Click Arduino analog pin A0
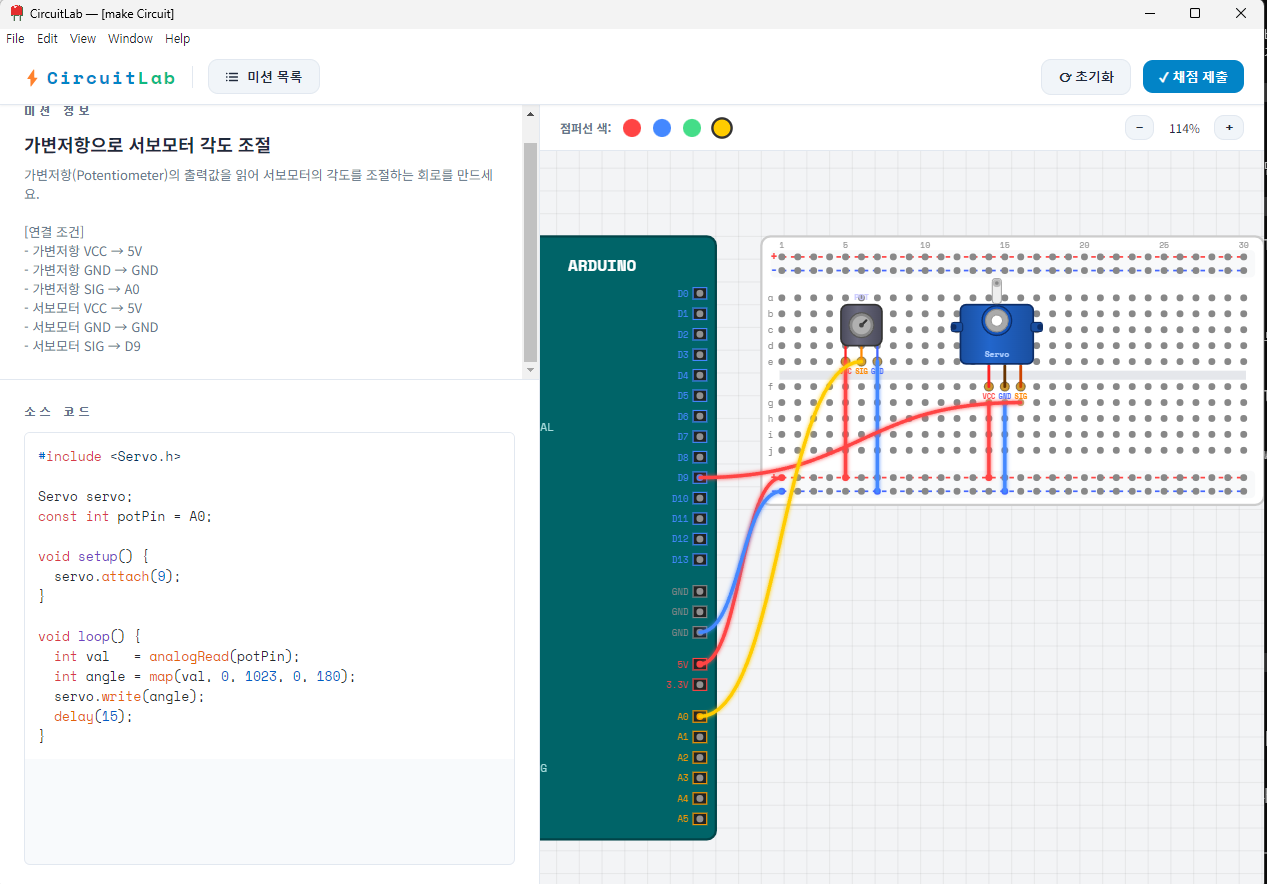The height and width of the screenshot is (884, 1267). (x=700, y=717)
